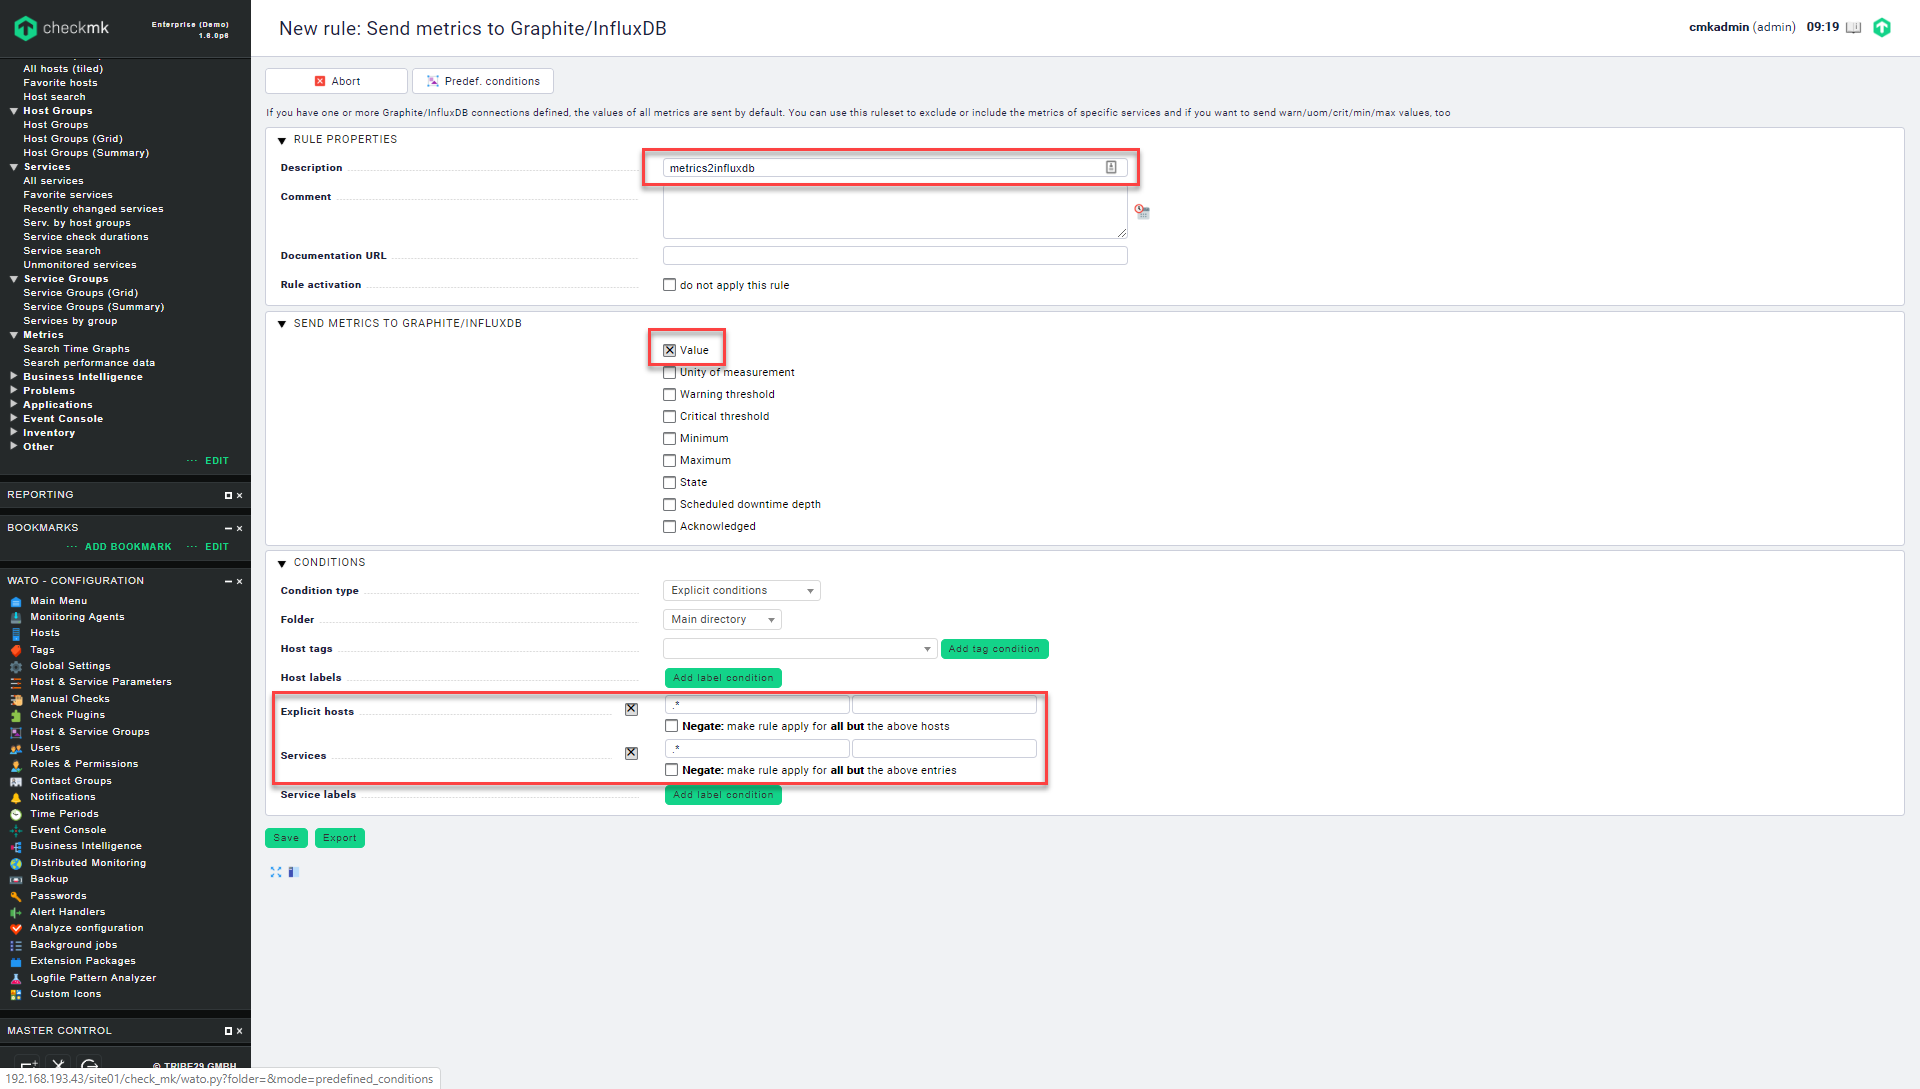Open Global Settings in WATO menu

pyautogui.click(x=70, y=666)
